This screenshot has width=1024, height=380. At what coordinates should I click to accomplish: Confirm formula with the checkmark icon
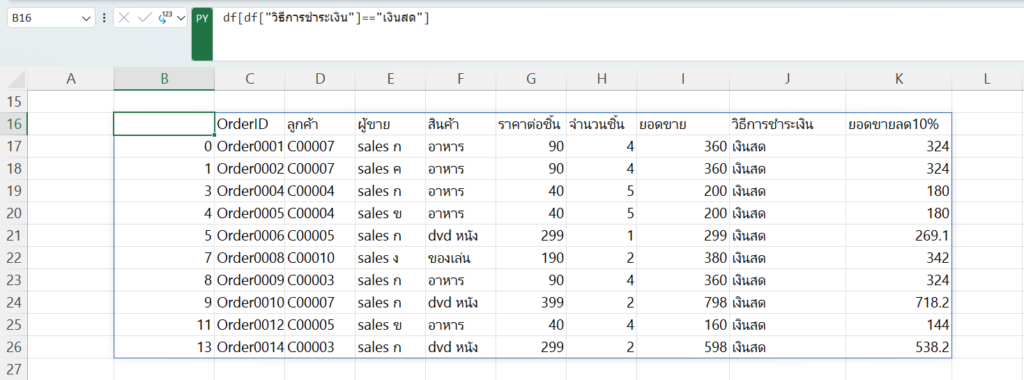[144, 18]
